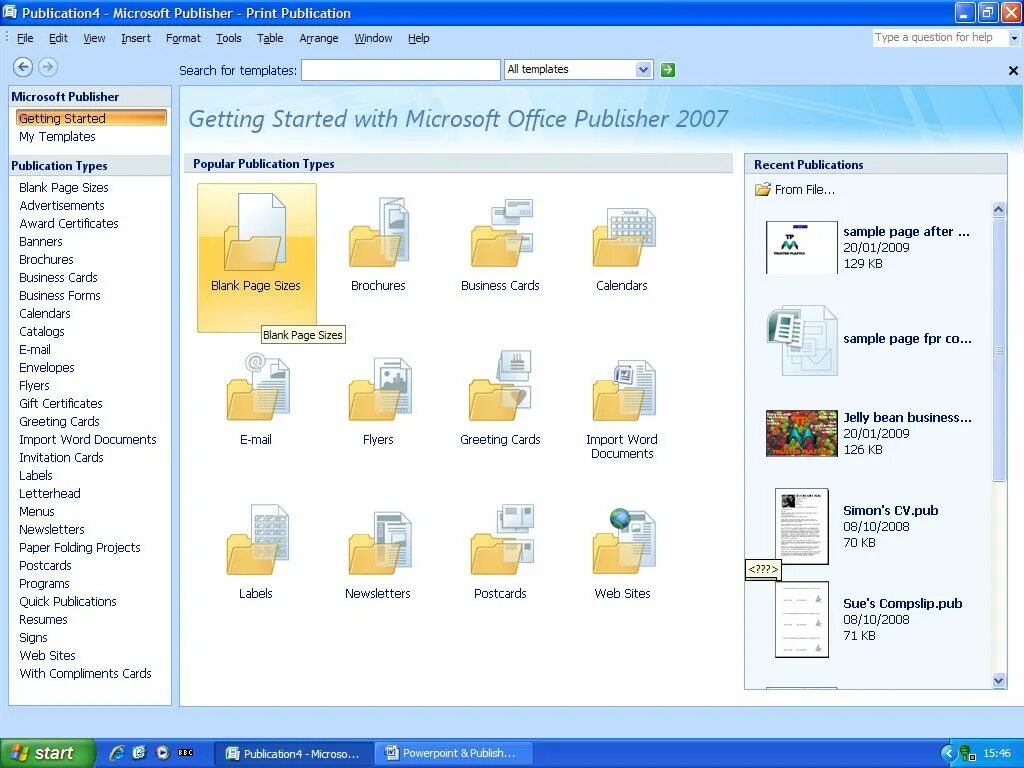Screen dimensions: 1024x768
Task: Click Recent Publications scroll down arrow
Action: tap(998, 680)
